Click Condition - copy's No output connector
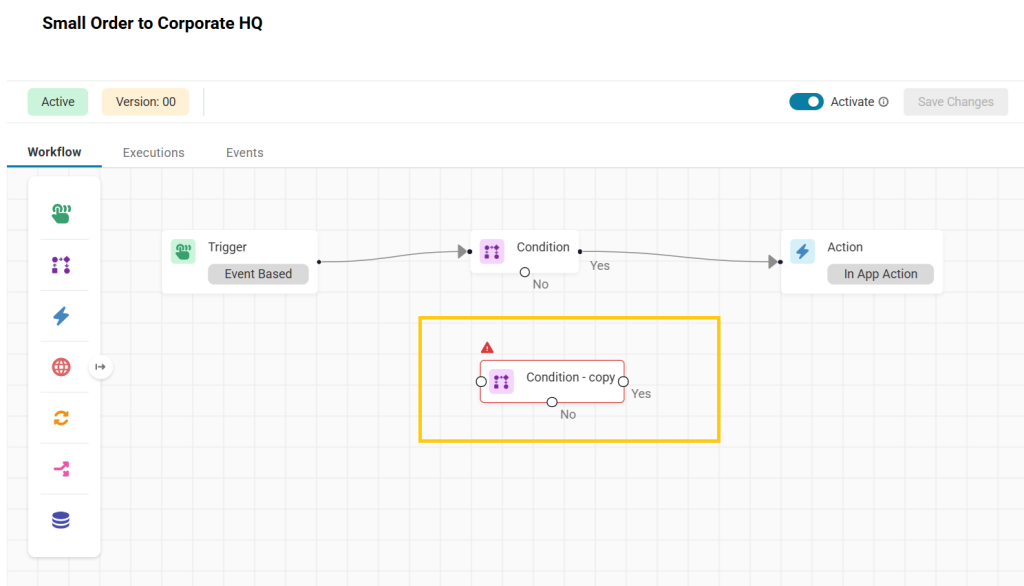Viewport: 1024px width, 586px height. (552, 402)
